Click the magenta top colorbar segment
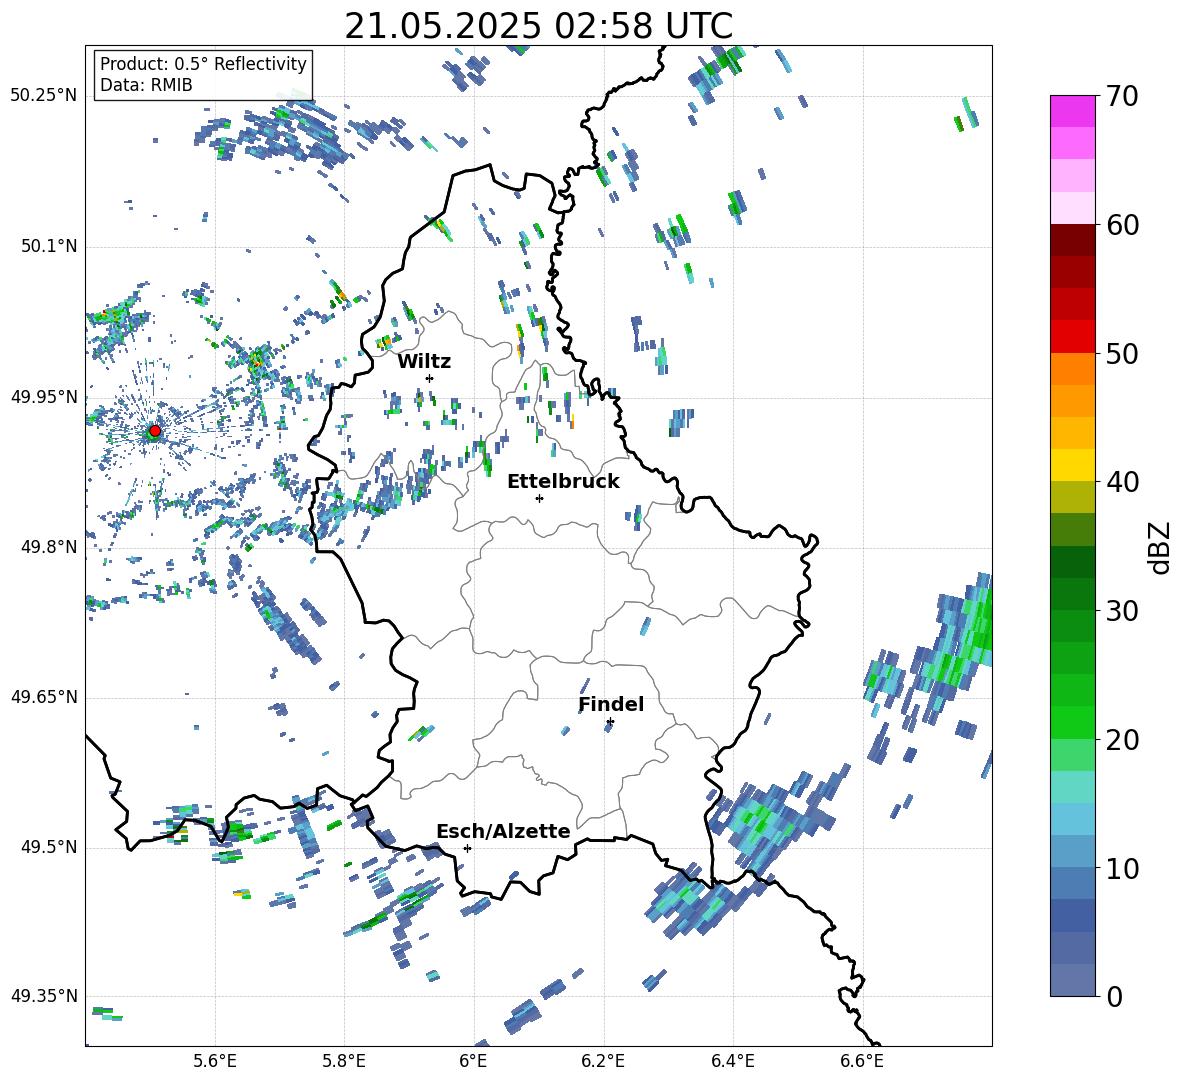 point(1072,111)
